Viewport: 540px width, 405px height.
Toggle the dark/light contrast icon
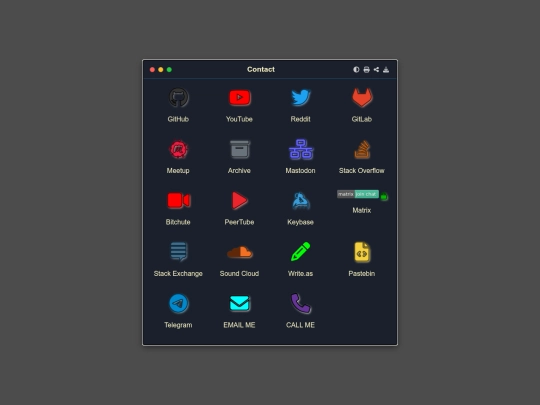(356, 70)
